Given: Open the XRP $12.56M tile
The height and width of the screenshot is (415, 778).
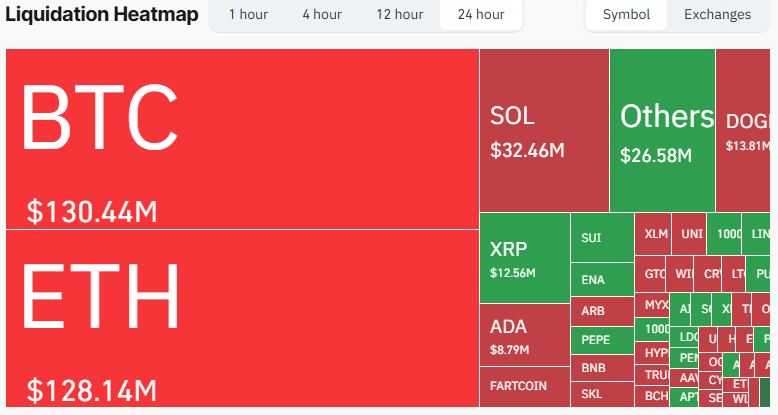Looking at the screenshot, I should point(525,258).
